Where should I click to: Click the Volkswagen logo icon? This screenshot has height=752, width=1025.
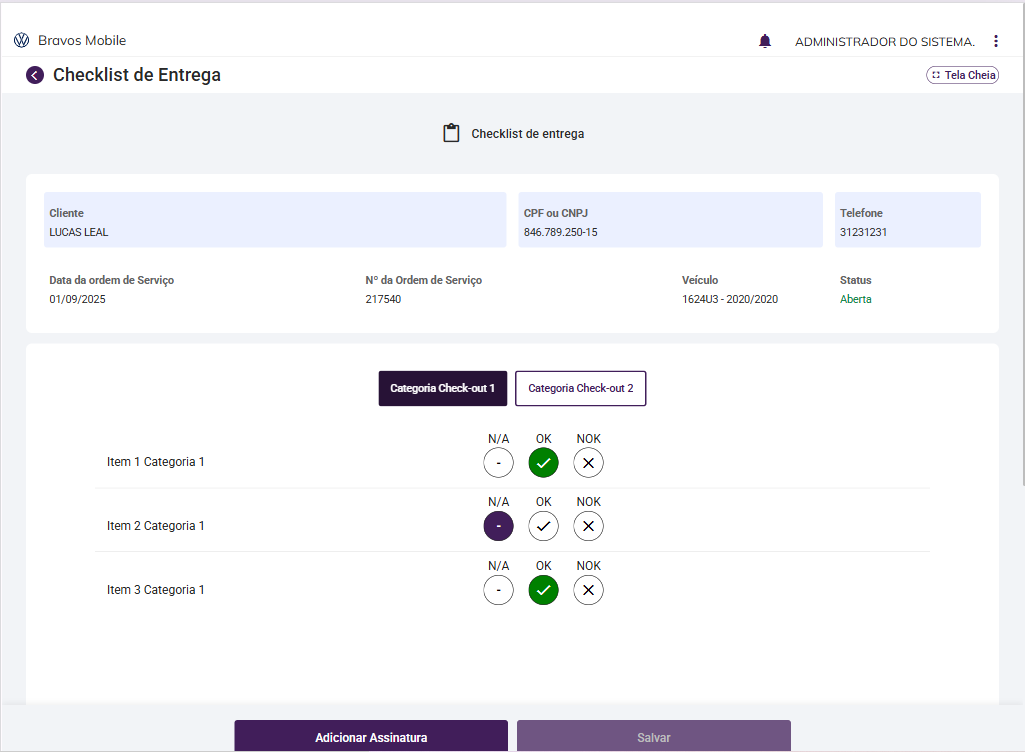(21, 41)
